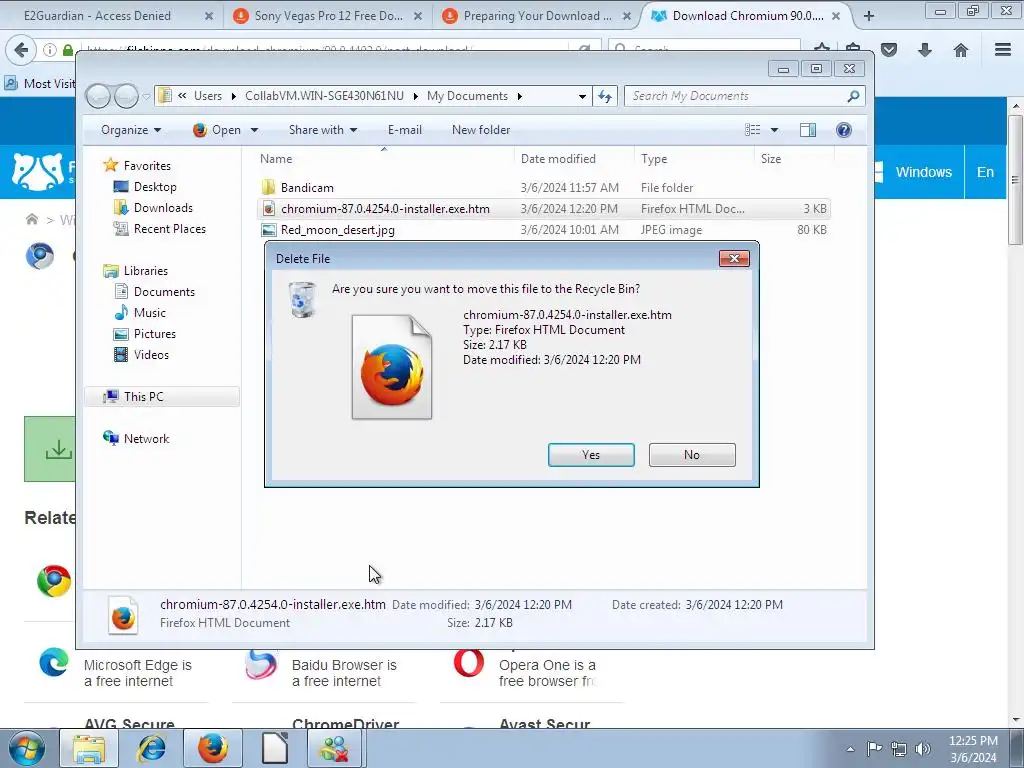1024x768 pixels.
Task: Select the Pictures library
Action: (155, 334)
